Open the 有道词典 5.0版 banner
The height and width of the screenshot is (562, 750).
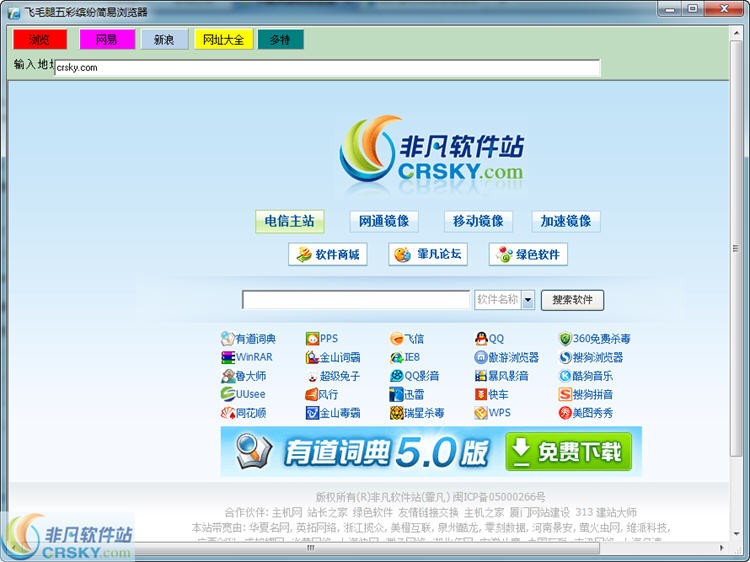[x=430, y=452]
